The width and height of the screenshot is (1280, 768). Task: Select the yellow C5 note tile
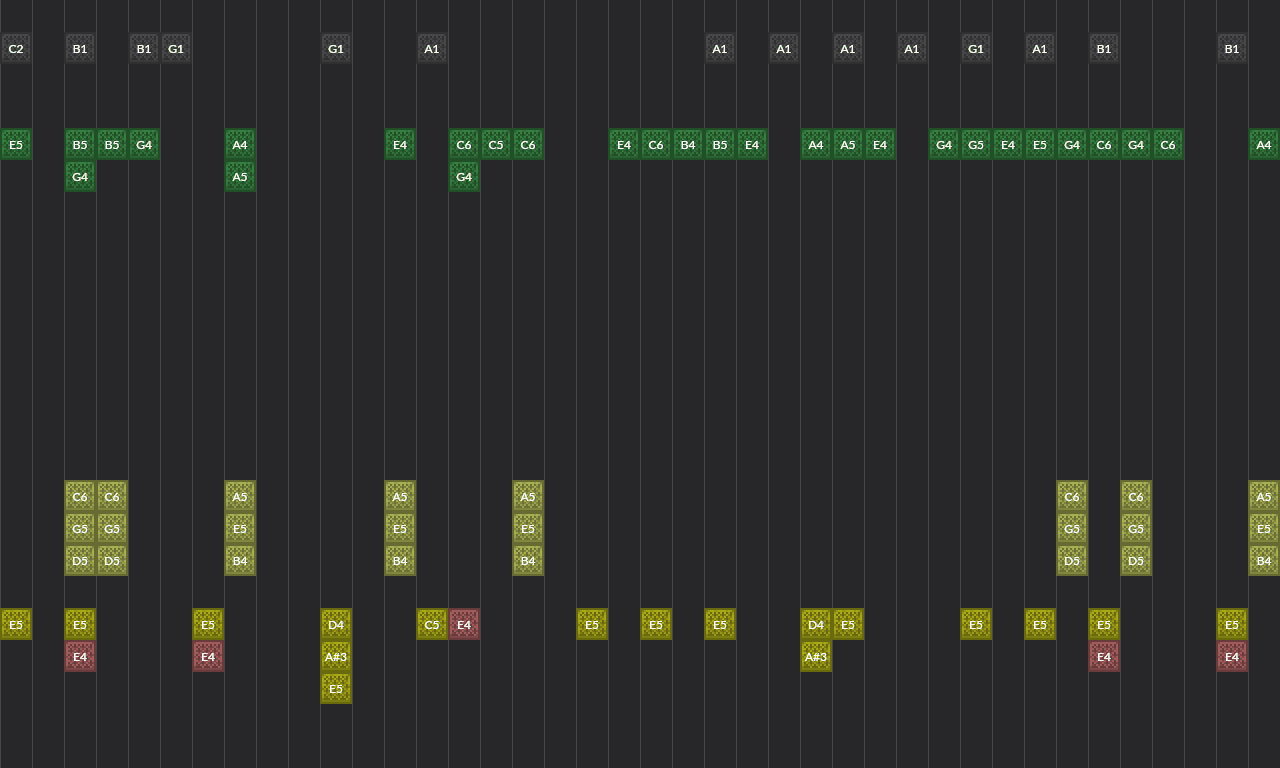coord(432,624)
